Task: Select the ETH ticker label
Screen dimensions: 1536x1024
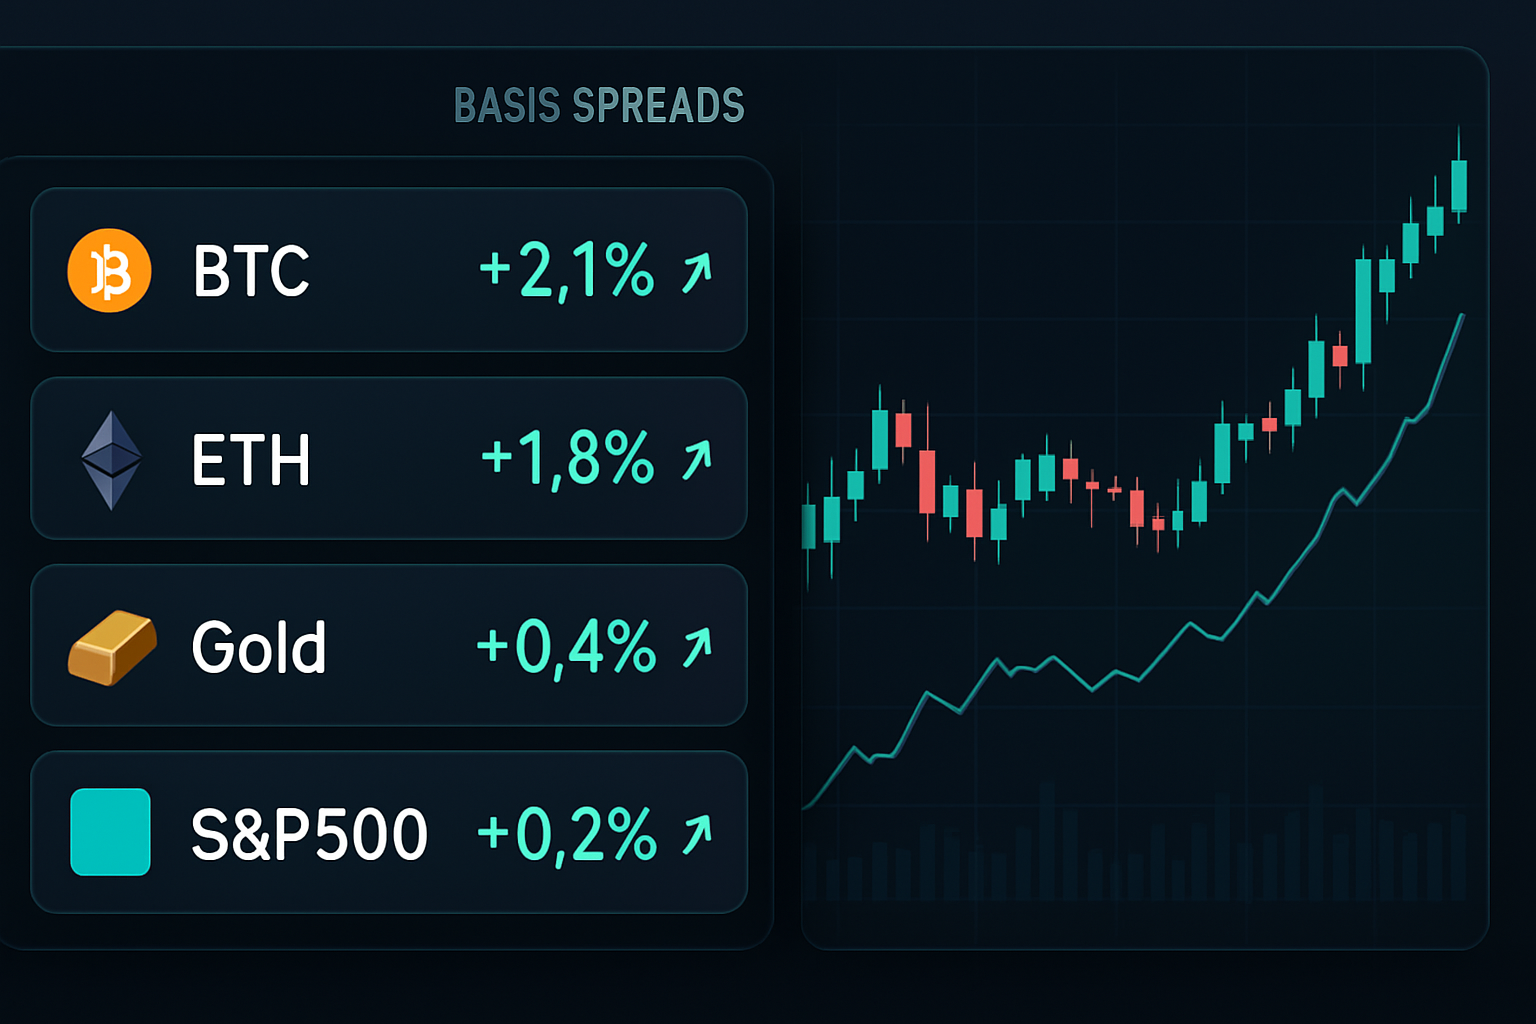Action: click(x=251, y=460)
